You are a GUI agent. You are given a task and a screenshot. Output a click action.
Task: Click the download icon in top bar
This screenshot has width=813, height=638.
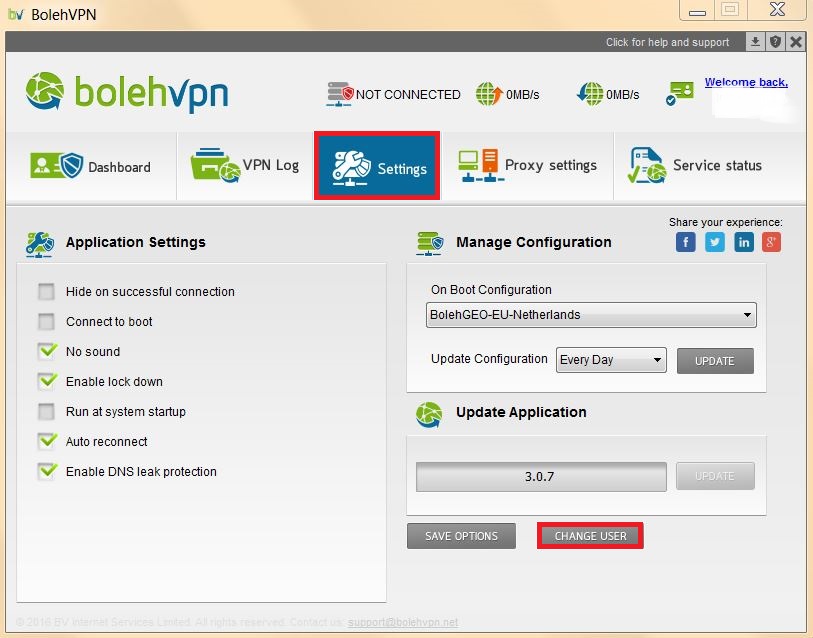755,41
